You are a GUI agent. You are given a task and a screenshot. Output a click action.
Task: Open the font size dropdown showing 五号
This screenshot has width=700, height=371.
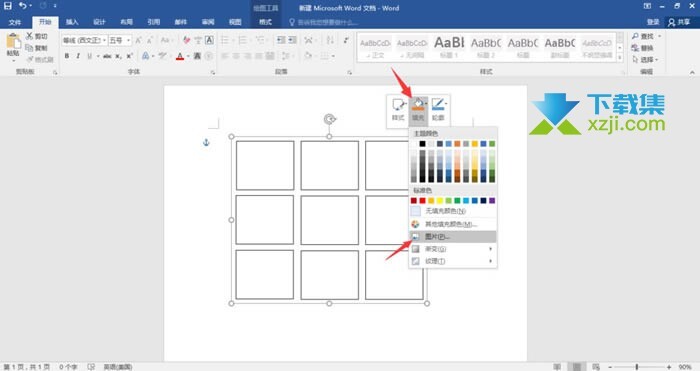click(x=129, y=40)
